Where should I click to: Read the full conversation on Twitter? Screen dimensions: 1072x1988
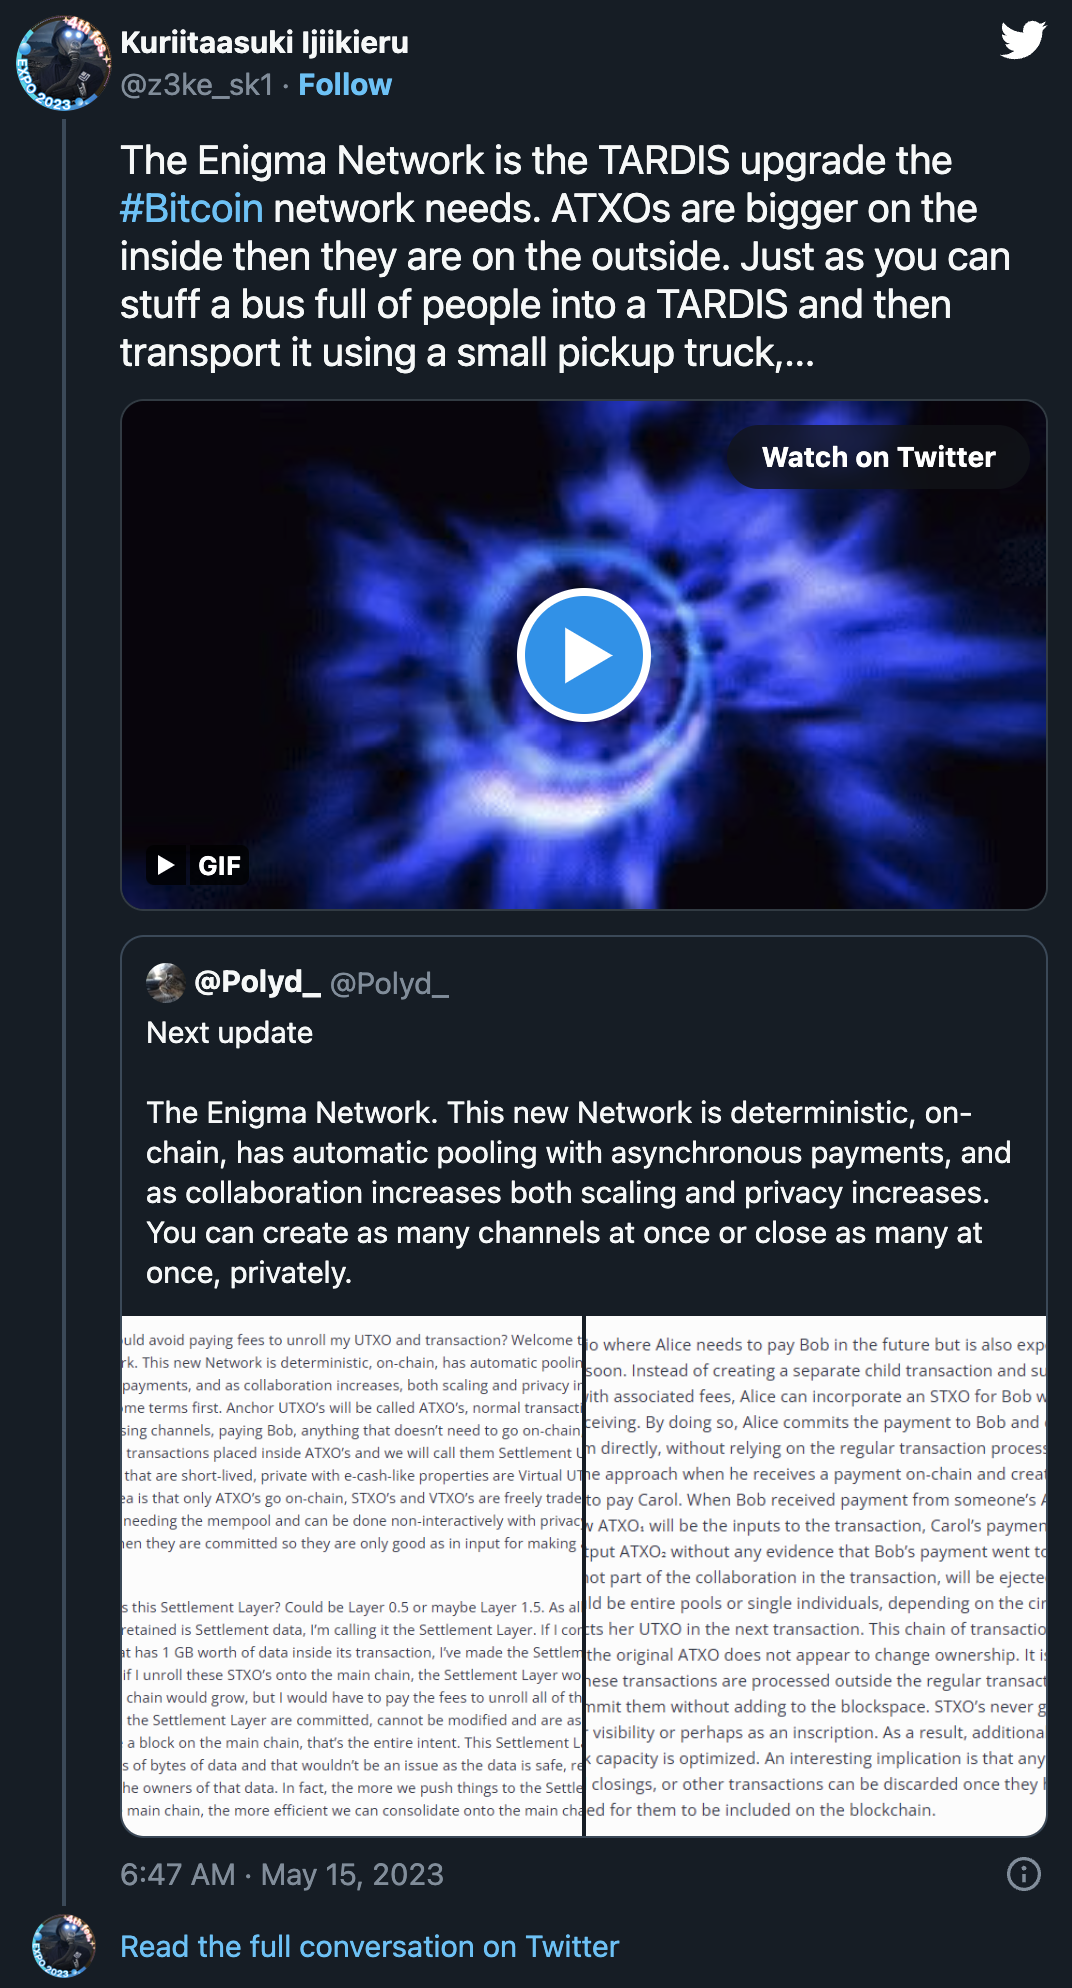(x=369, y=1946)
